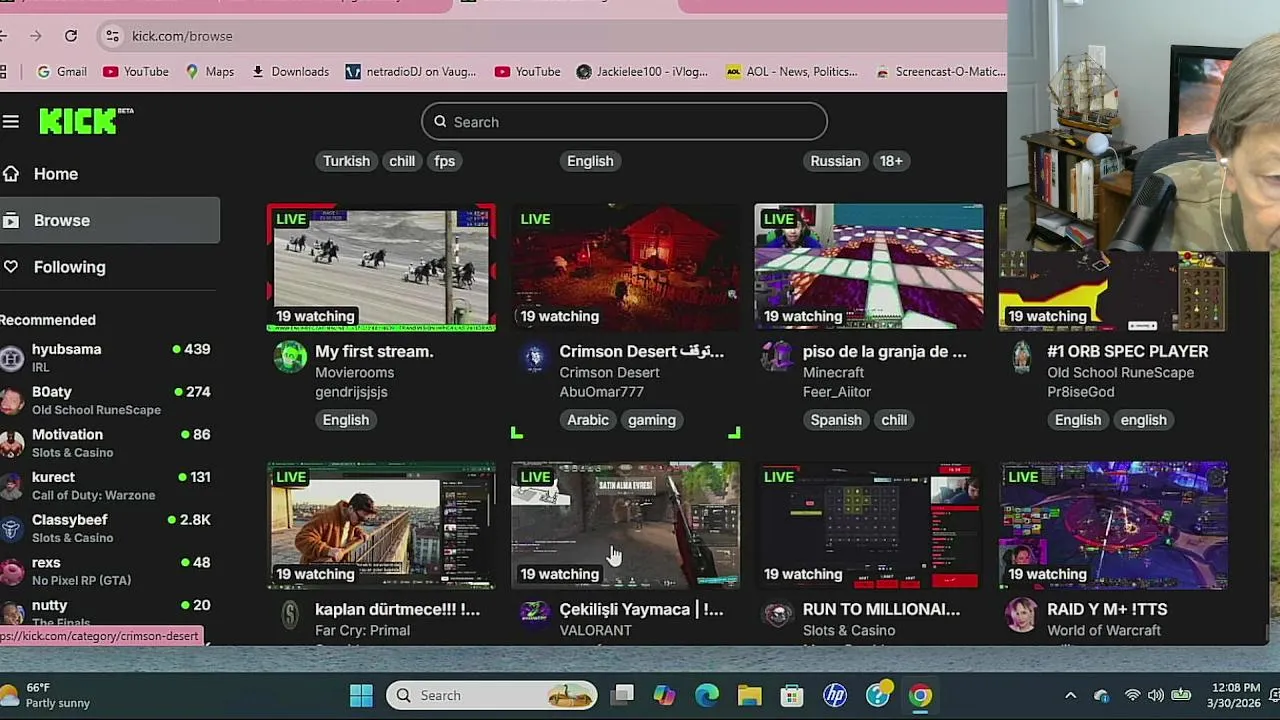Screen dimensions: 1280x720
Task: Open HP app from taskbar
Action: (835, 695)
